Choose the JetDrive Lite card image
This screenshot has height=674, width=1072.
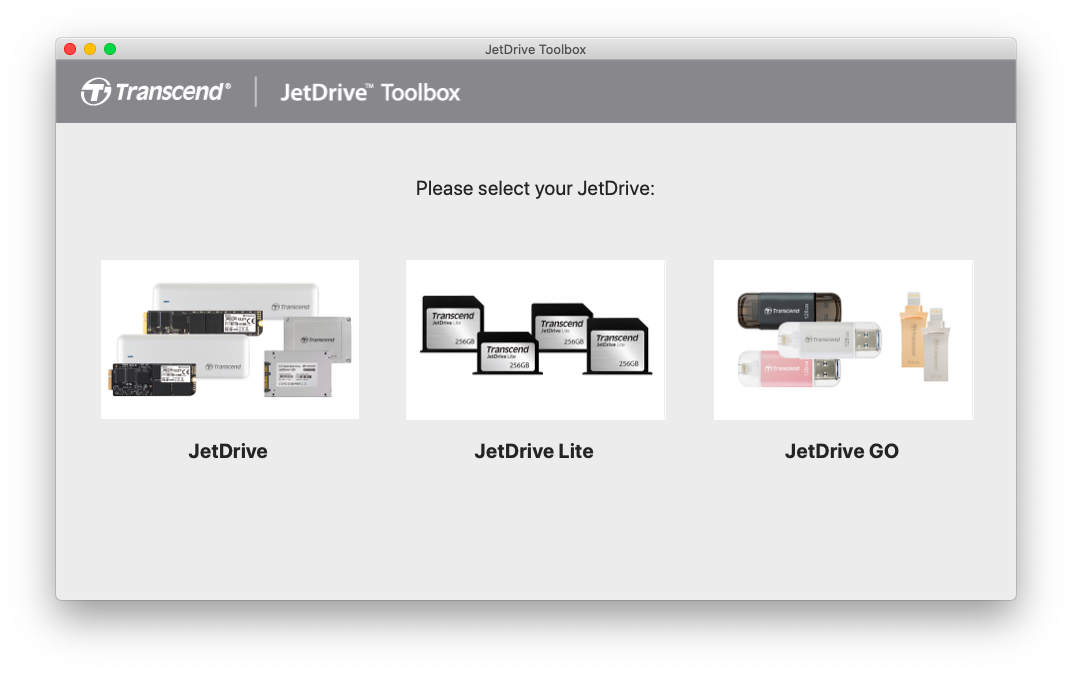(x=535, y=340)
